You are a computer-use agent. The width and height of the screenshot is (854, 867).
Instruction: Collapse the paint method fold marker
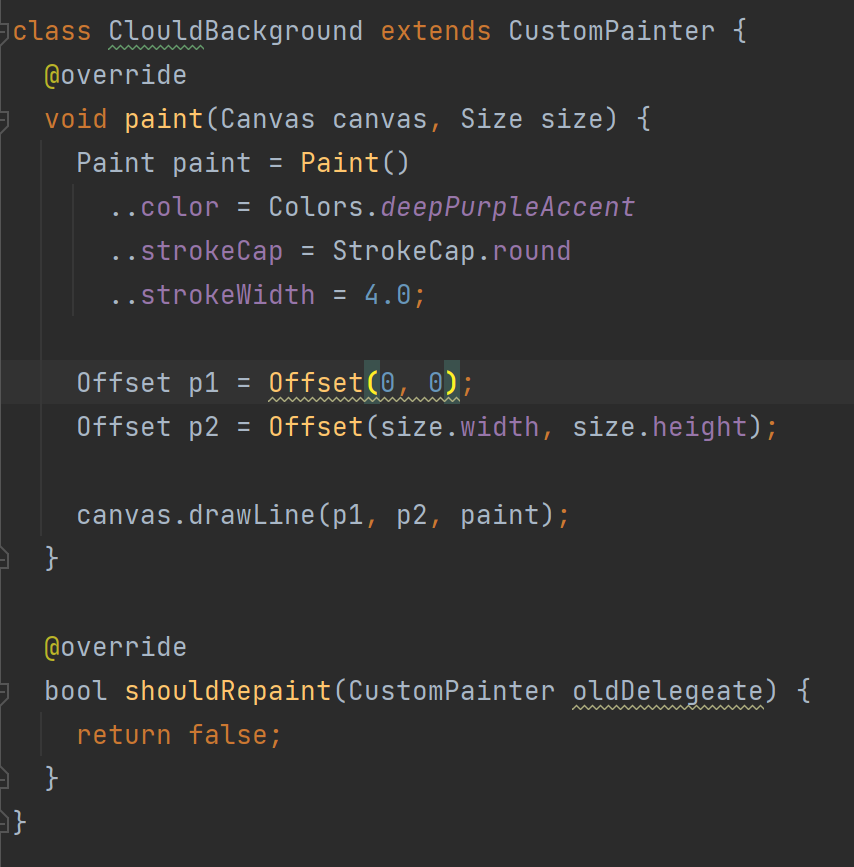point(3,121)
